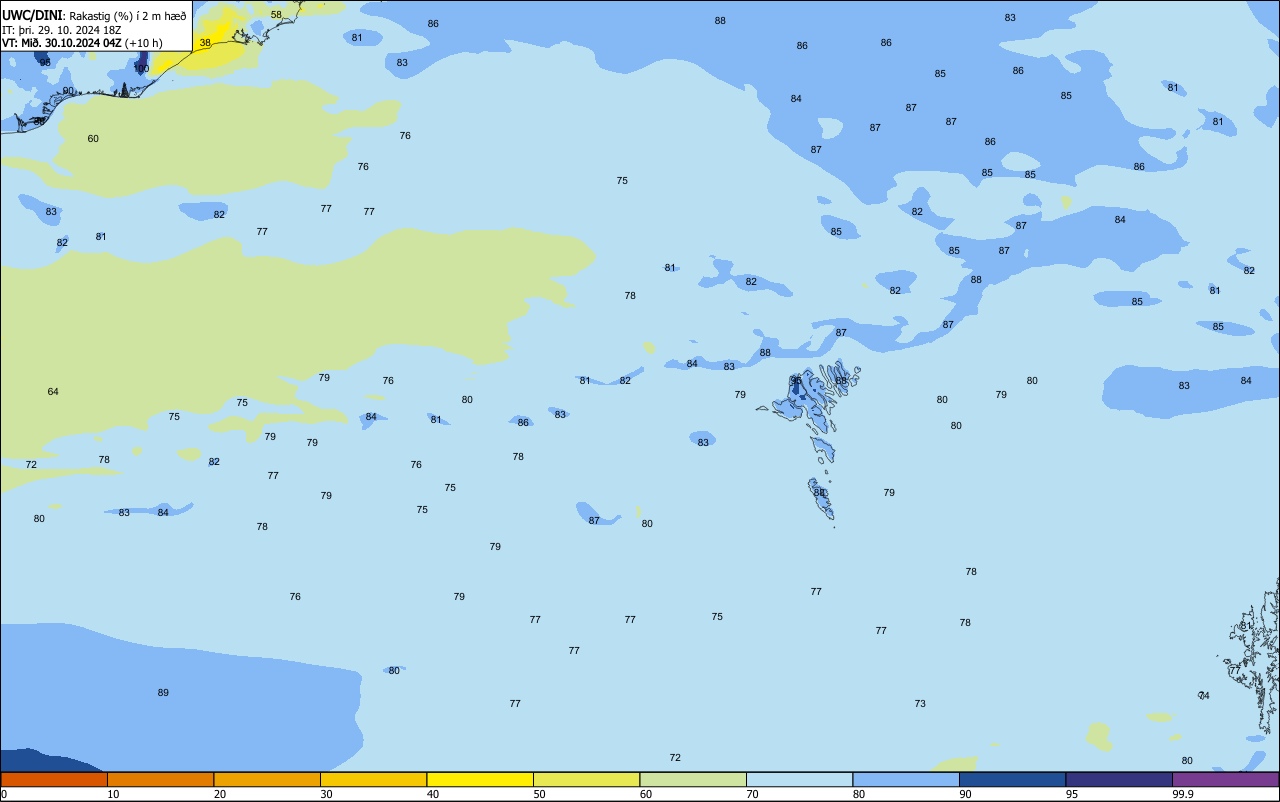Select the 64 value at the left edge
1280x802 pixels.
(53, 392)
